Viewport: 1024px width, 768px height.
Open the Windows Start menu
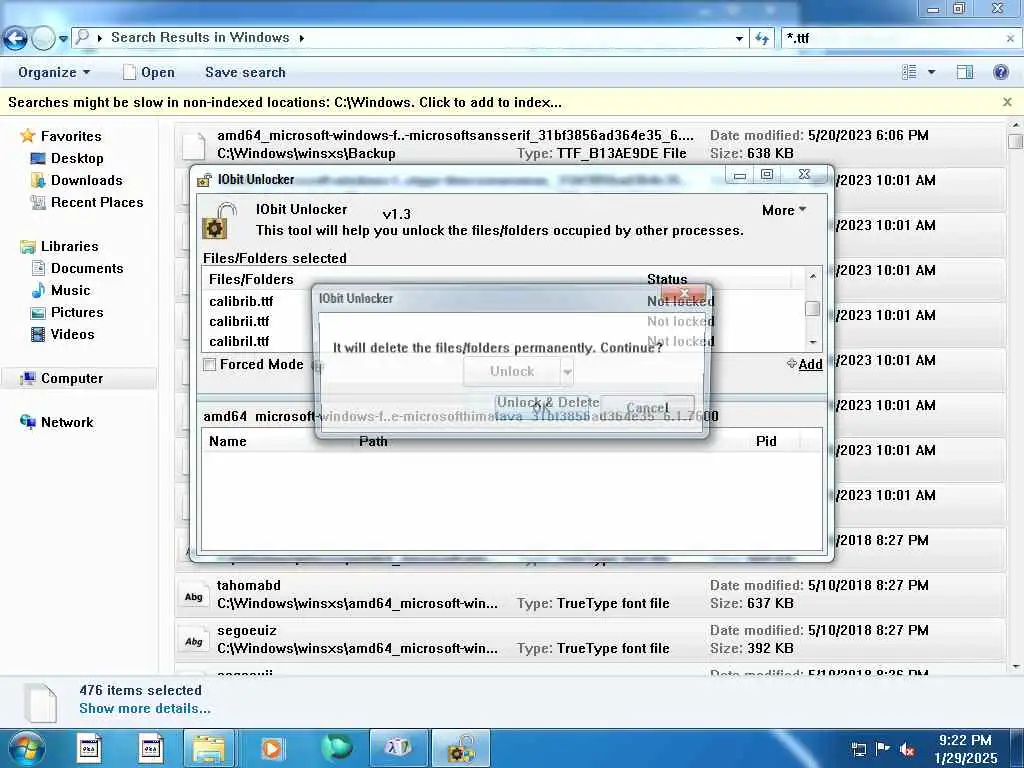[25, 748]
